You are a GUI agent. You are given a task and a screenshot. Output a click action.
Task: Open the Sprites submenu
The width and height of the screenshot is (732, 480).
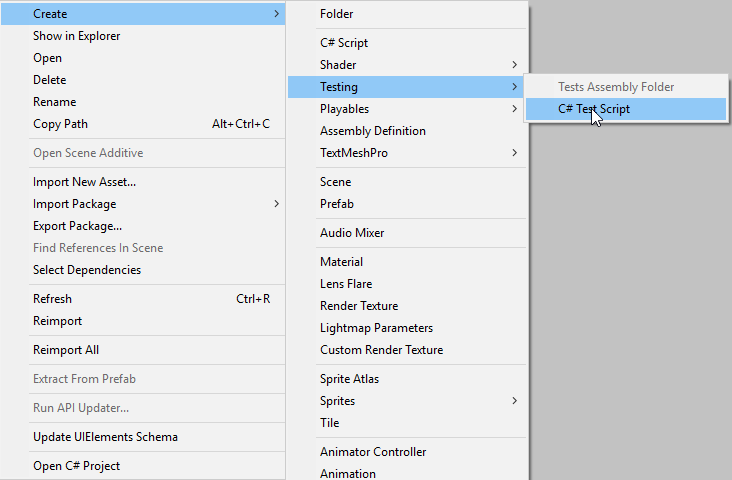click(x=407, y=401)
